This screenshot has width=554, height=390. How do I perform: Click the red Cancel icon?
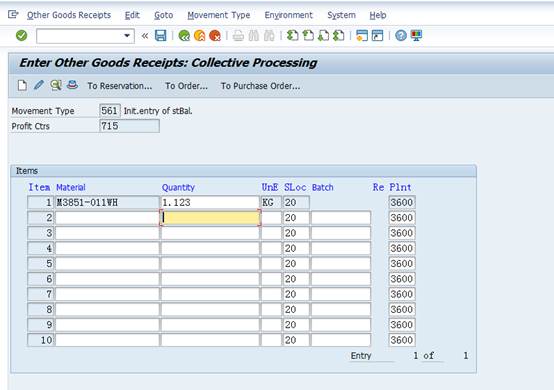pyautogui.click(x=215, y=35)
